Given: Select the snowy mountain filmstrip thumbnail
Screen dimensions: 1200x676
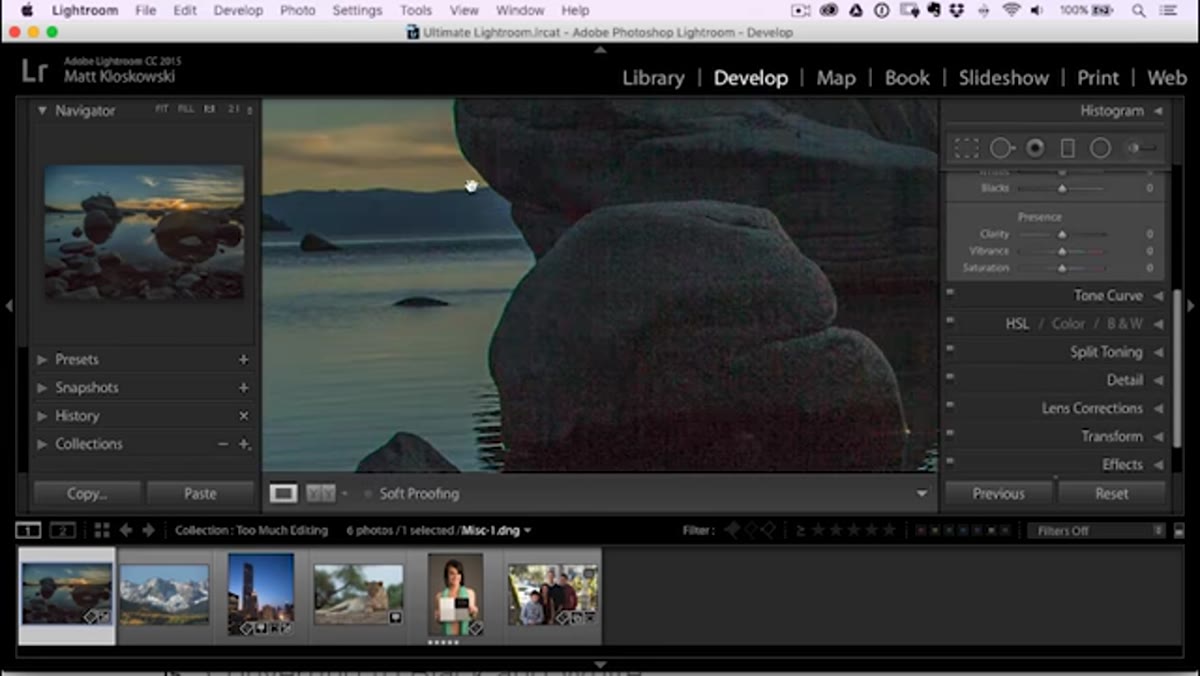Looking at the screenshot, I should 164,593.
